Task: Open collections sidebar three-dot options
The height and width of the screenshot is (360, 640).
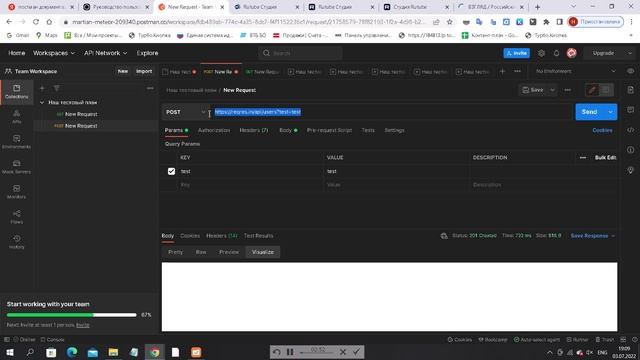Action: [150, 88]
